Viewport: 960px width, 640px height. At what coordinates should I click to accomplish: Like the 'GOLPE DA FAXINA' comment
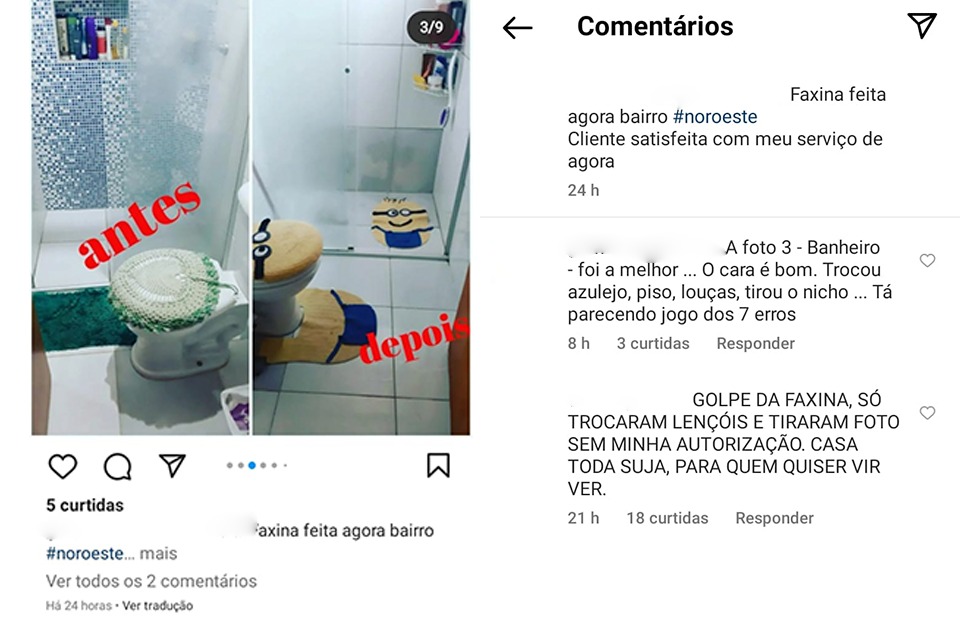[x=928, y=413]
